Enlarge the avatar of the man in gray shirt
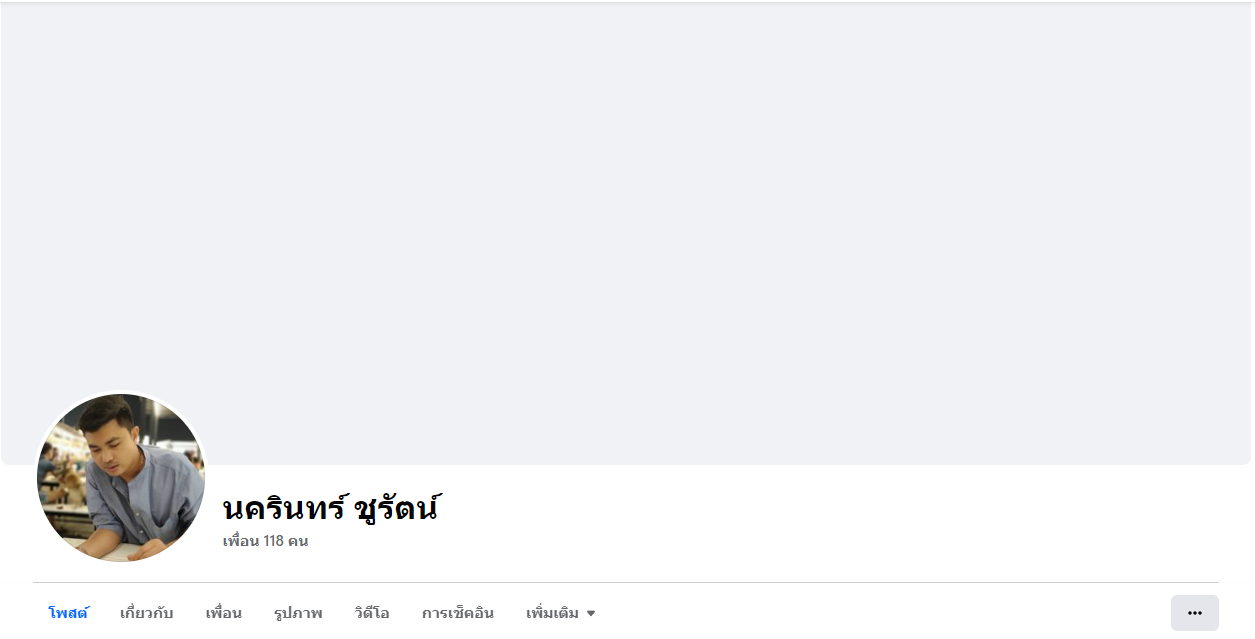Image resolution: width=1255 pixels, height=639 pixels. tap(121, 478)
